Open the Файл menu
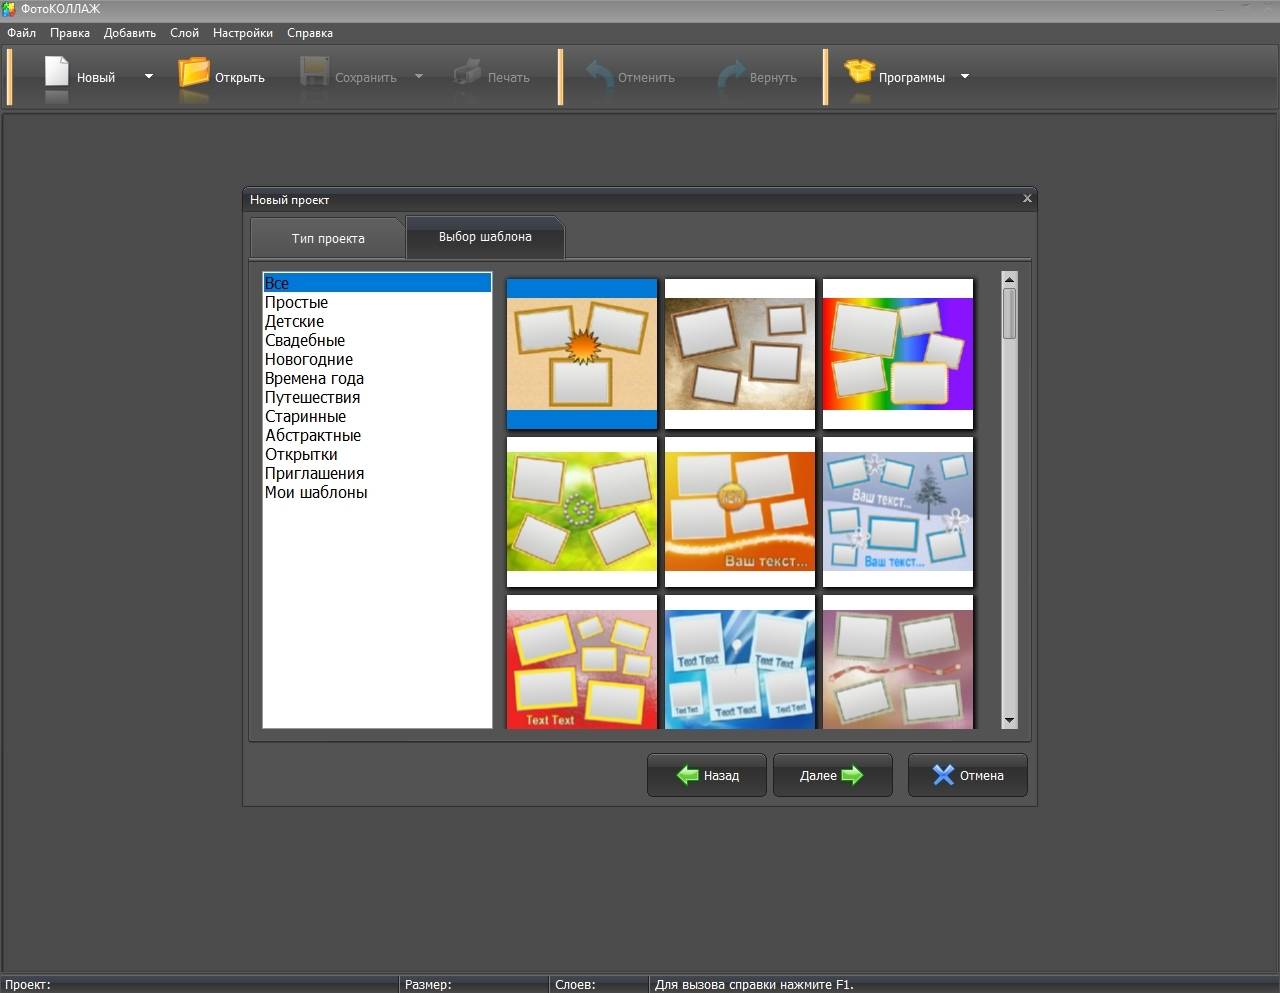This screenshot has height=993, width=1280. [21, 33]
